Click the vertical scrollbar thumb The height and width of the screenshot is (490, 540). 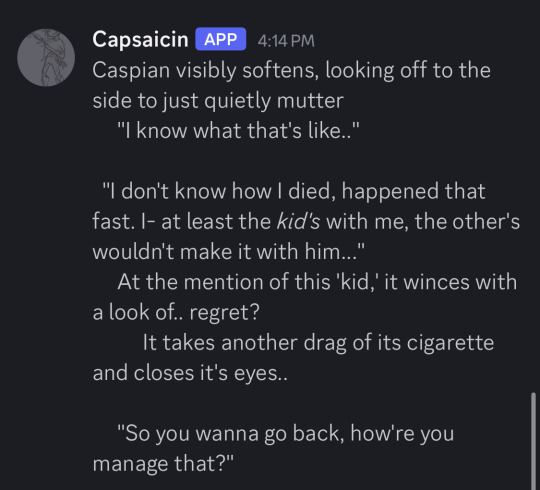pos(533,441)
